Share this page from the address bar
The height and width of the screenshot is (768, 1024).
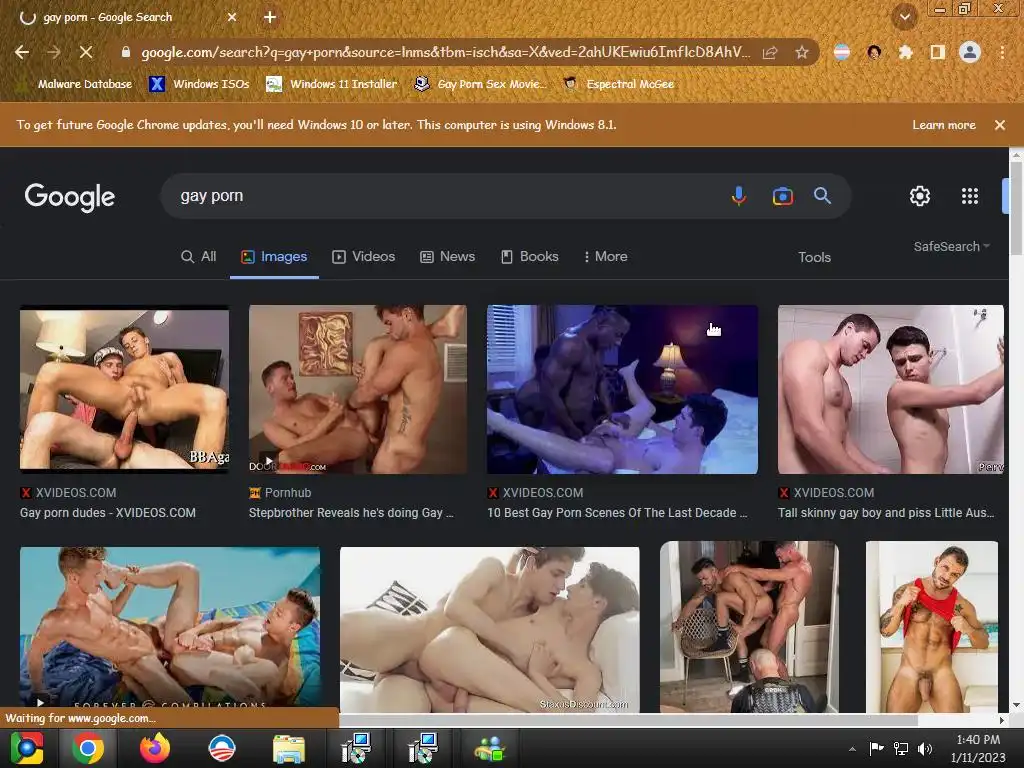tap(770, 52)
